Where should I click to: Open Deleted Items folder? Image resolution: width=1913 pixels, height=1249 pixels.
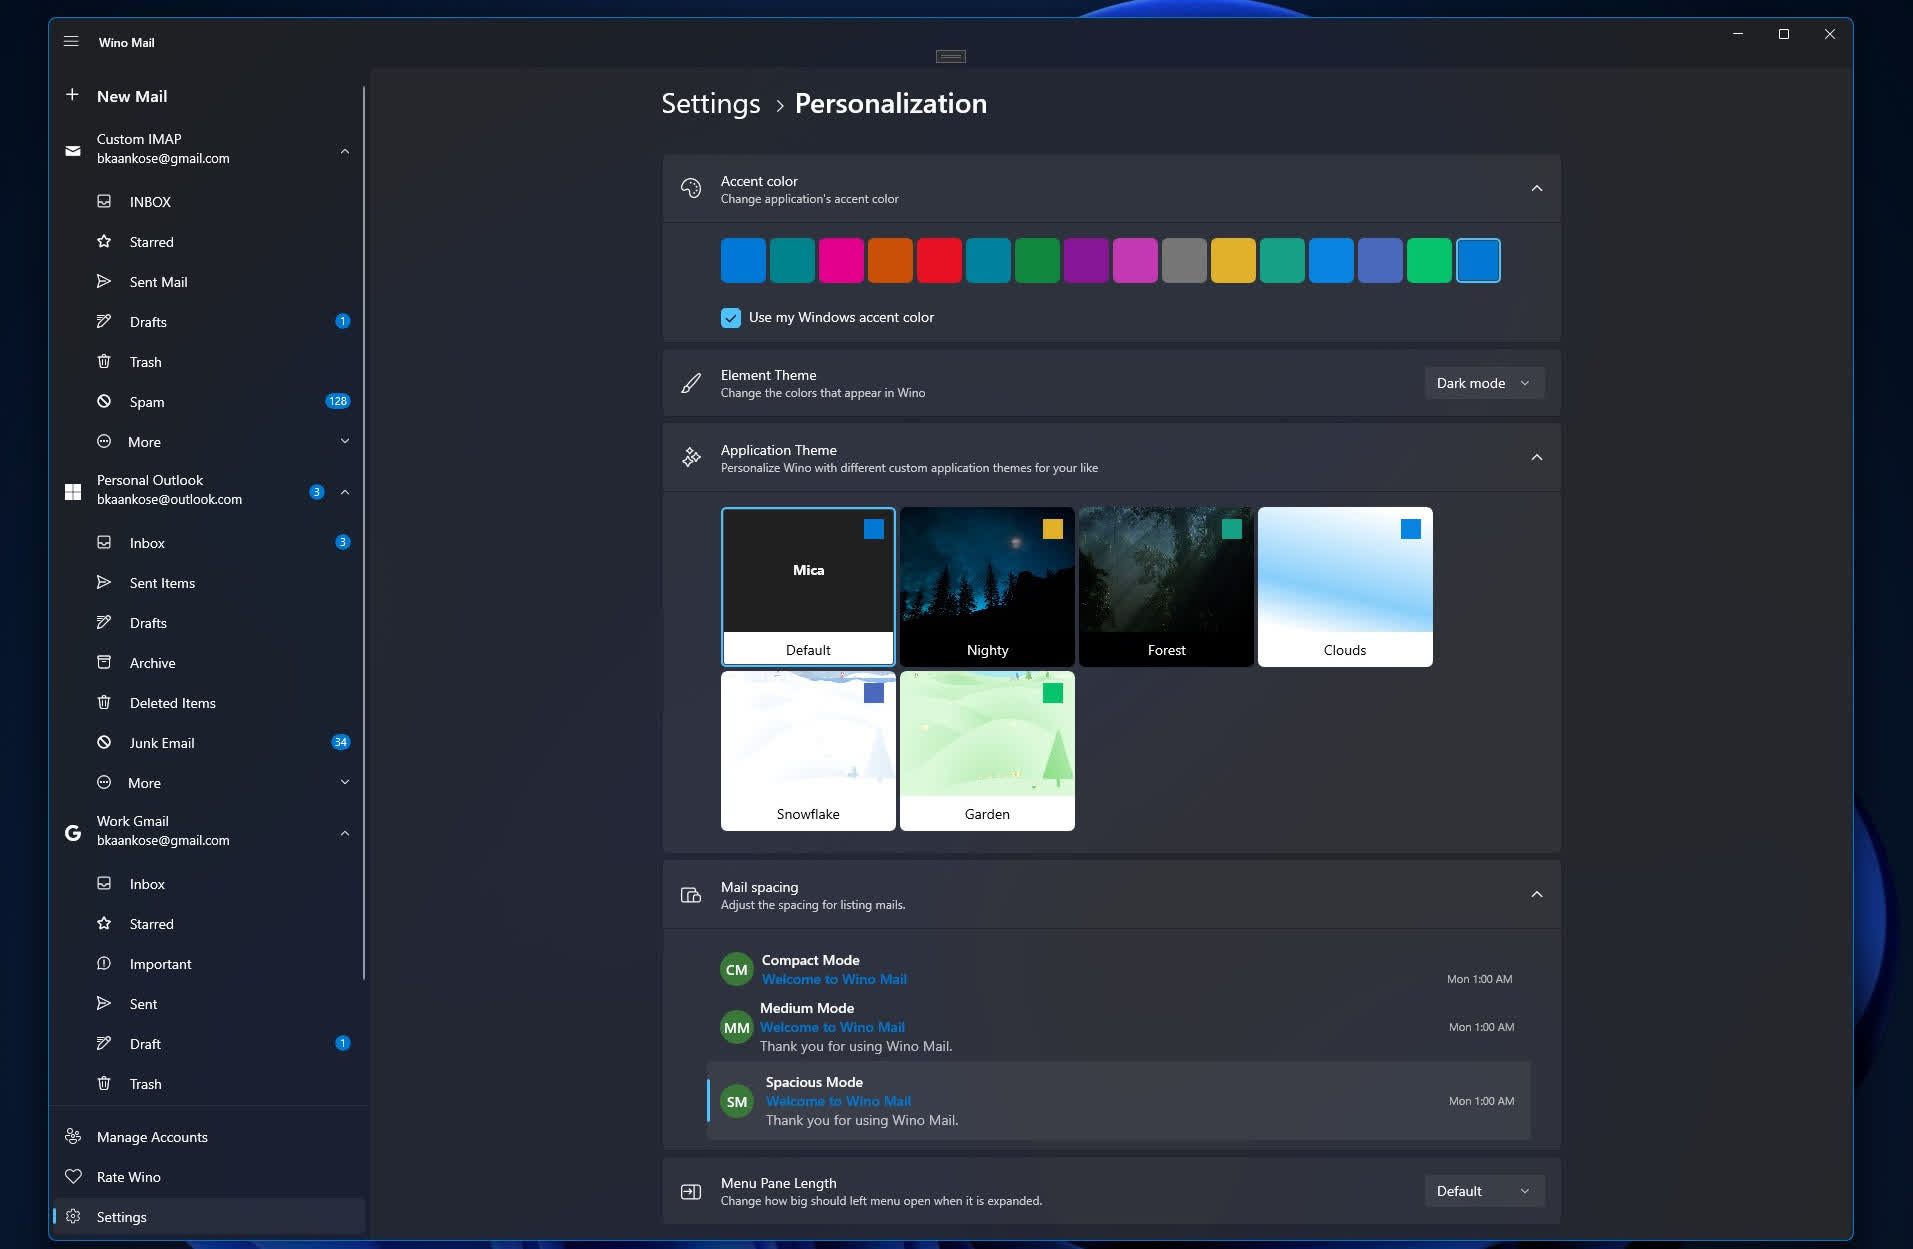pos(172,703)
